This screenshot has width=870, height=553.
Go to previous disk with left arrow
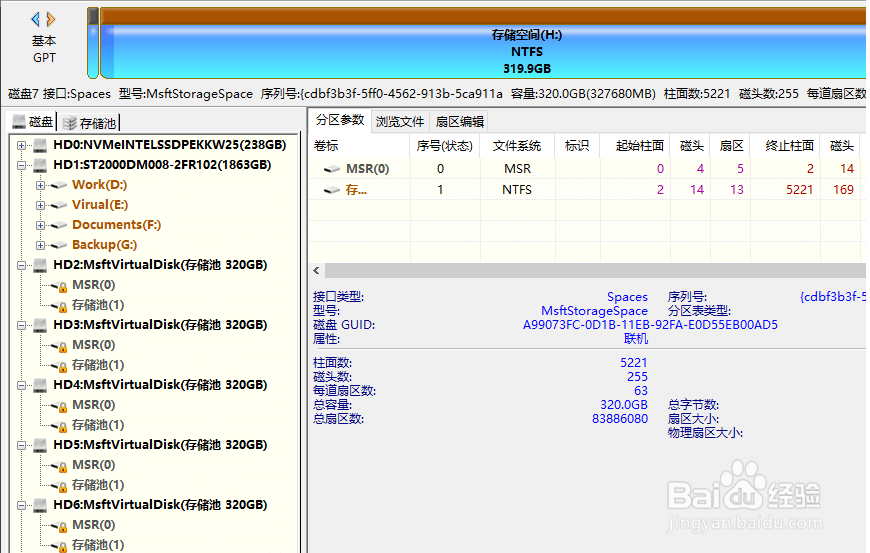pyautogui.click(x=36, y=19)
